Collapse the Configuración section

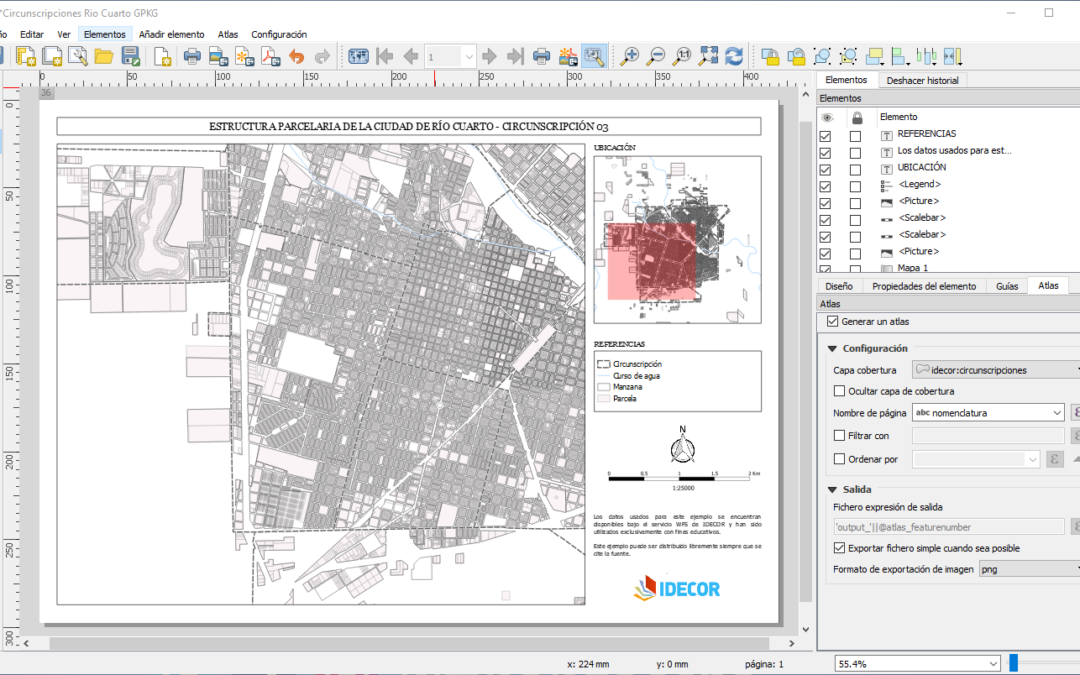[832, 349]
